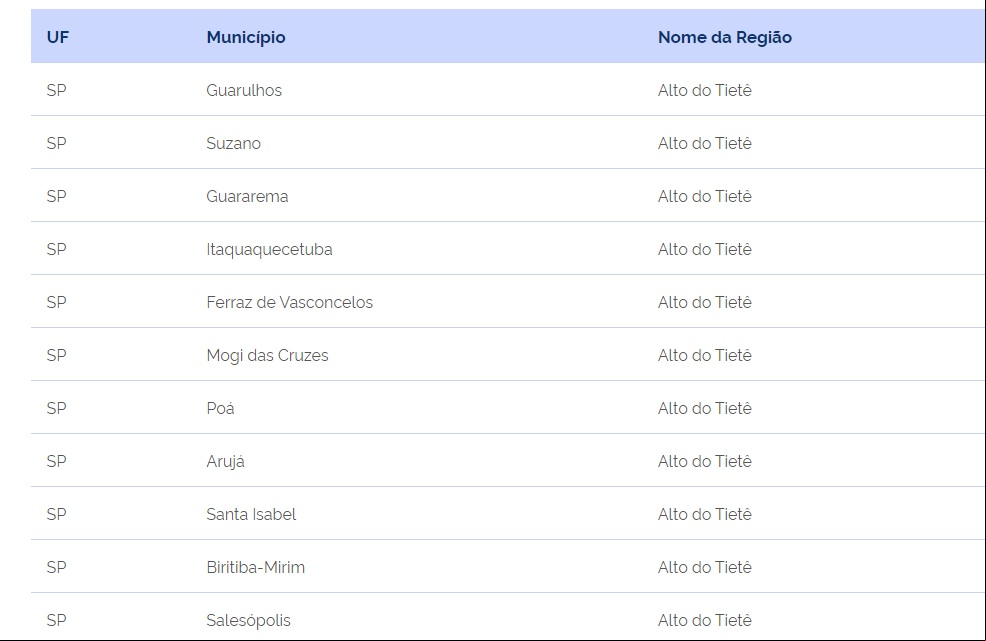Click the Município column header
986x641 pixels.
pyautogui.click(x=246, y=38)
